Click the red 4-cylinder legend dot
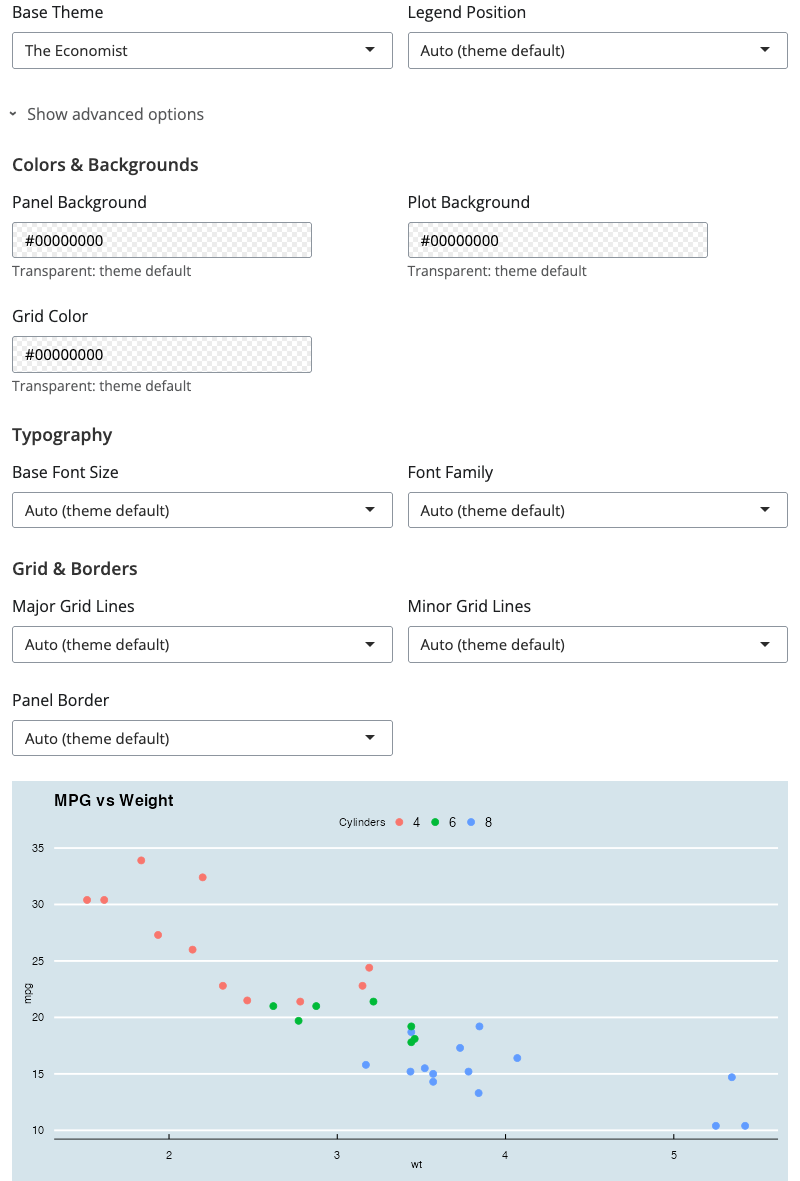The height and width of the screenshot is (1181, 800). (400, 822)
